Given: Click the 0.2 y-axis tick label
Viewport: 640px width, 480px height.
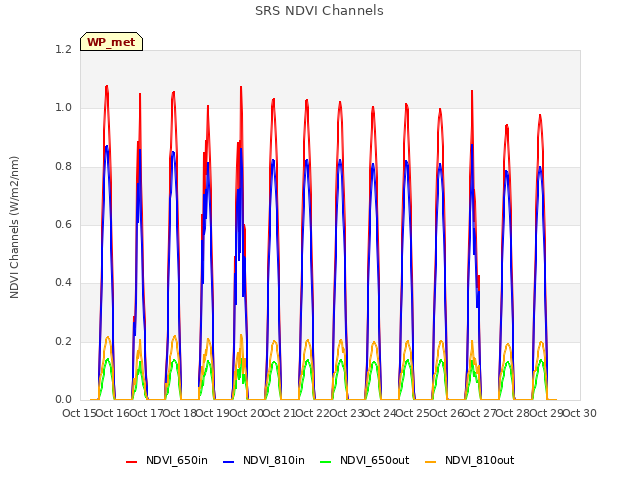Looking at the screenshot, I should pos(63,341).
